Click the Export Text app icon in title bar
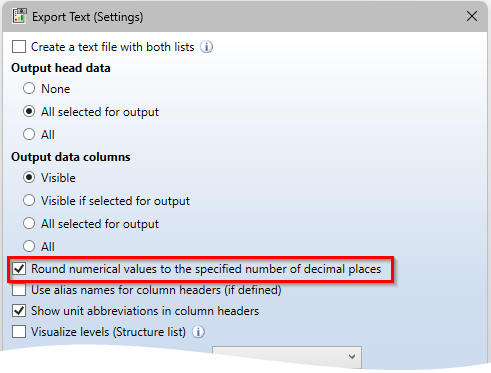This screenshot has height=373, width=491. (19, 16)
